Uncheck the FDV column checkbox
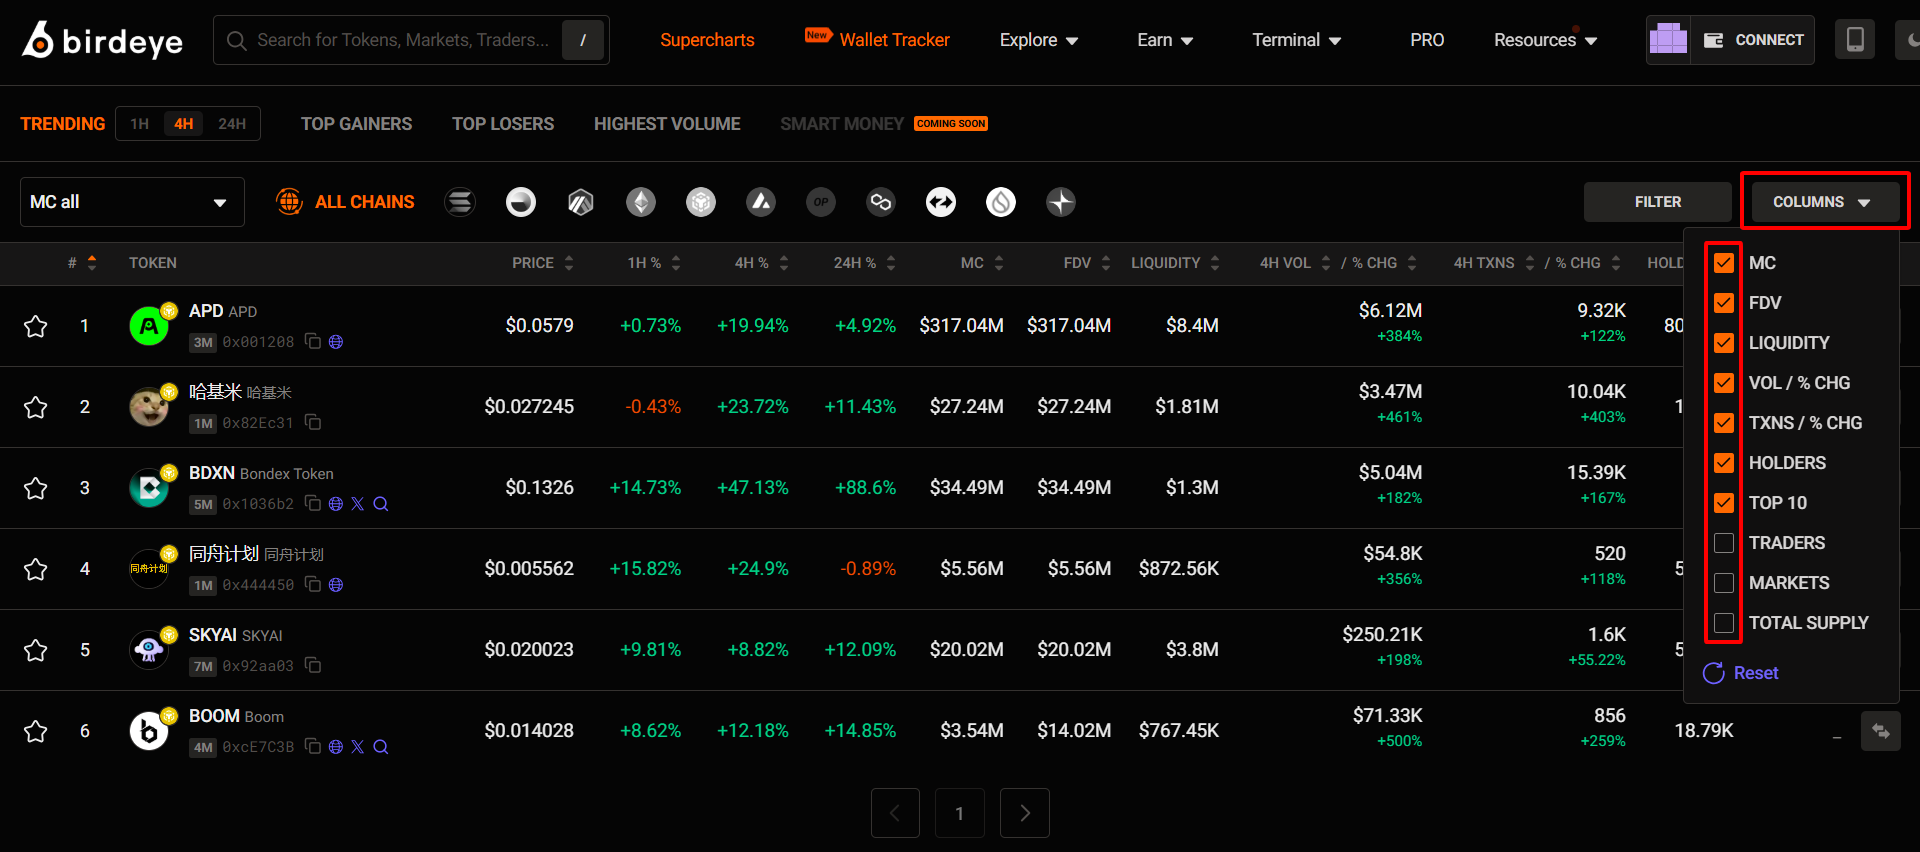Screen dimensions: 1920x852 coord(1724,303)
